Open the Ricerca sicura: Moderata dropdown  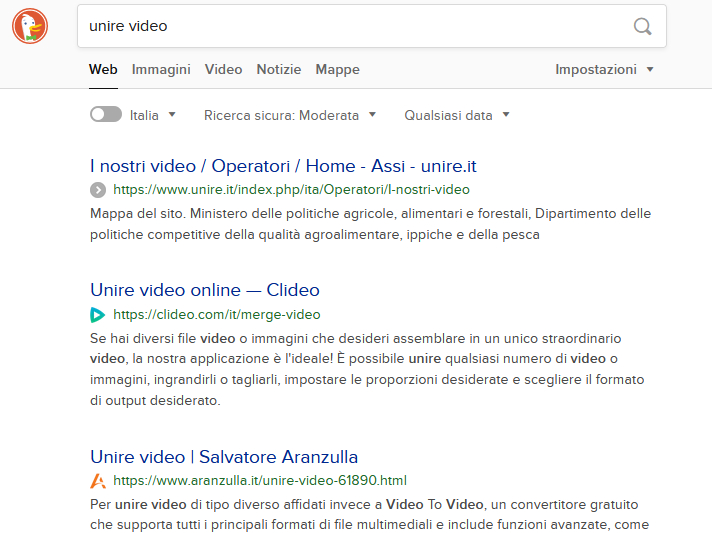pos(290,115)
